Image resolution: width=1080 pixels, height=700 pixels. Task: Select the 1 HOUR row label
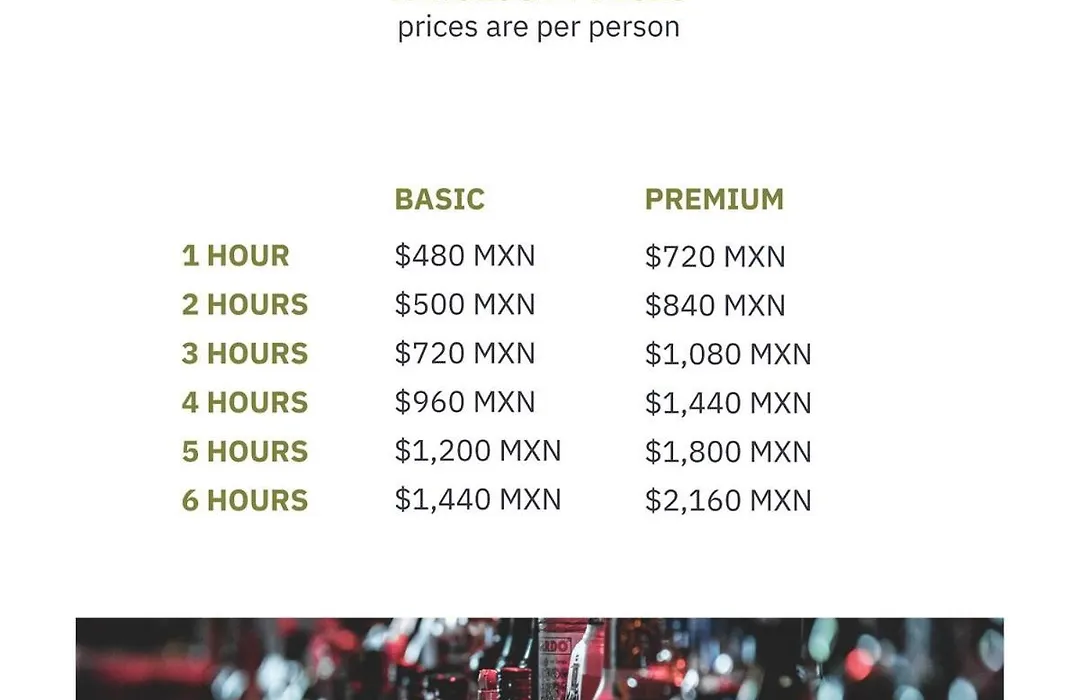[x=236, y=256]
